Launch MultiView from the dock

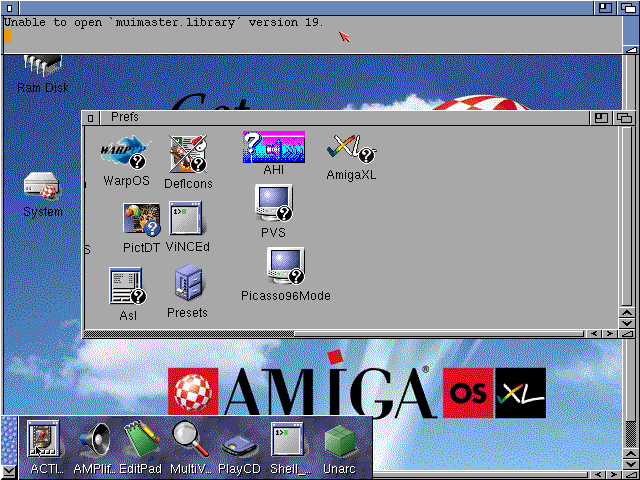pos(190,439)
